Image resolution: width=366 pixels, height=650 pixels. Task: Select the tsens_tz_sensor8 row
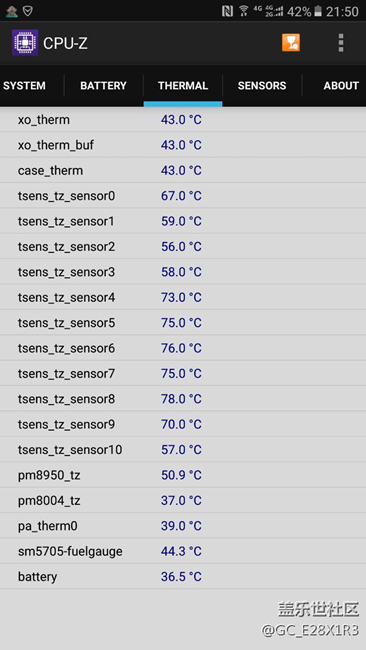pos(183,399)
